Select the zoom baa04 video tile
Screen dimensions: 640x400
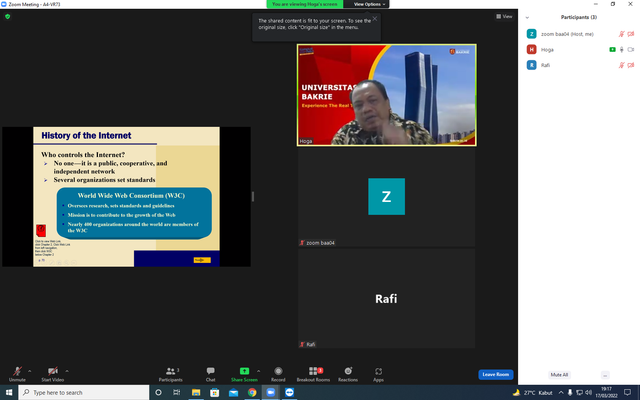tap(387, 197)
